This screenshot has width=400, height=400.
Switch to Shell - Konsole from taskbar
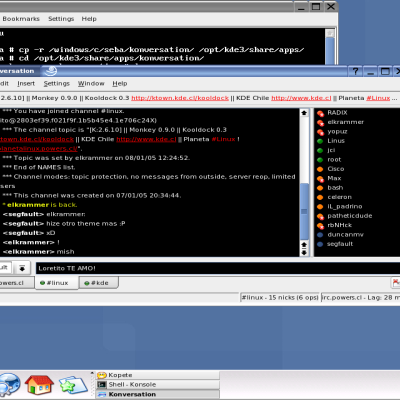(158, 385)
